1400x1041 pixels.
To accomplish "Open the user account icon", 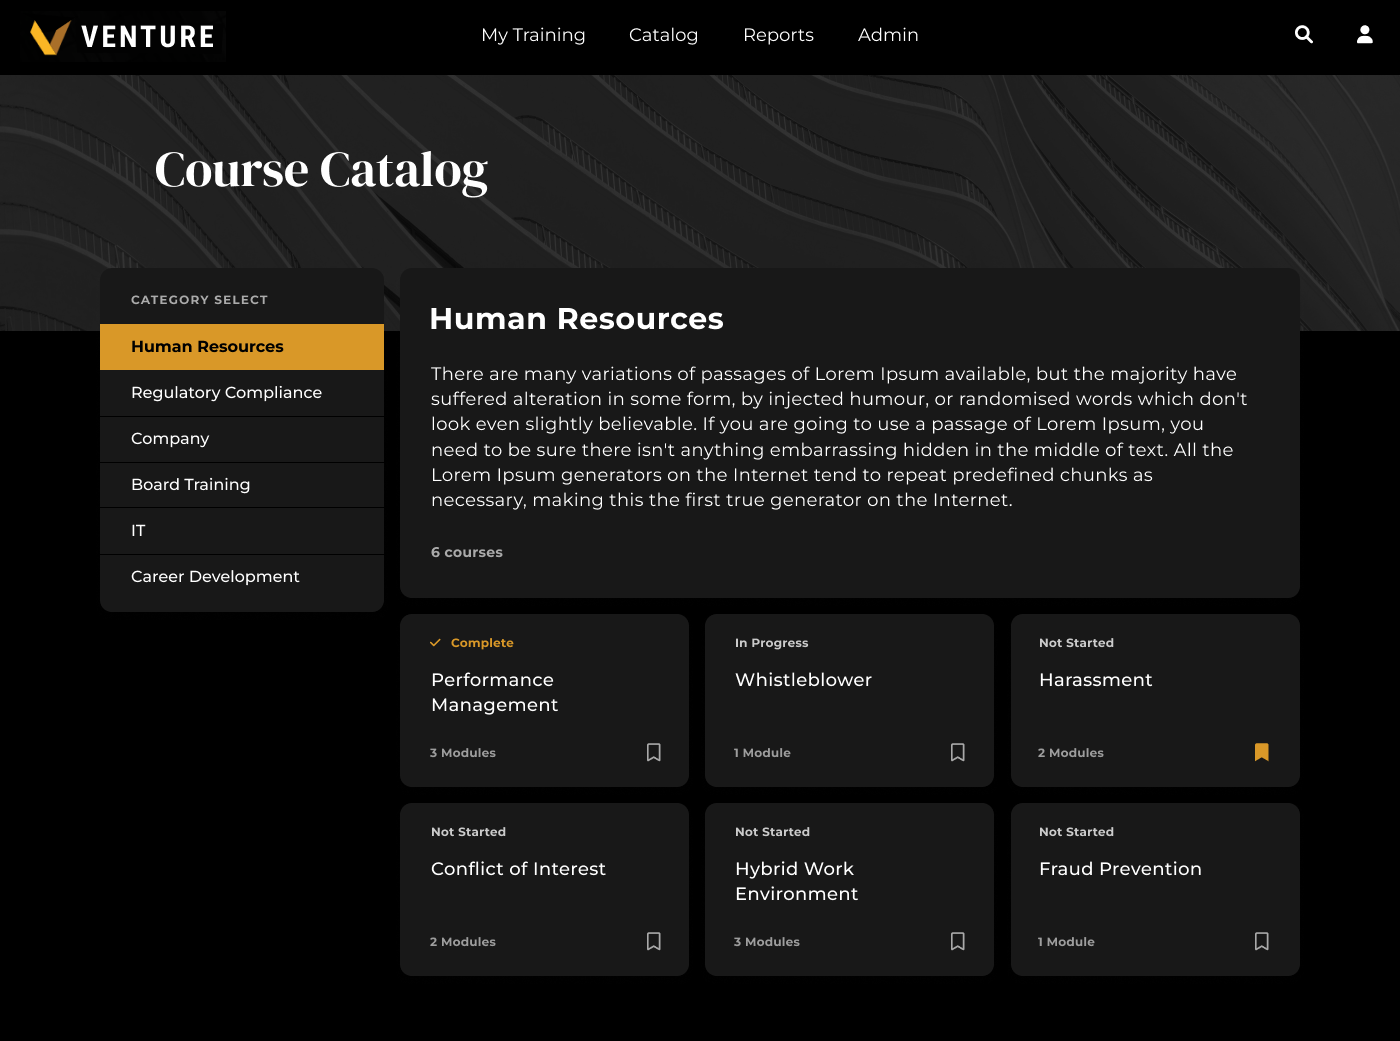I will click(1364, 34).
